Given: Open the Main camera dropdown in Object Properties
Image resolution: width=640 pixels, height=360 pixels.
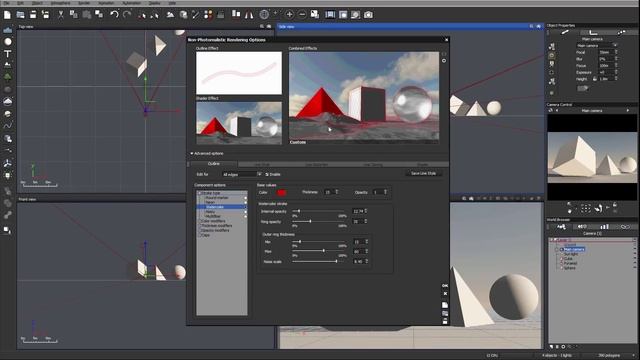Looking at the screenshot, I should click(x=596, y=45).
